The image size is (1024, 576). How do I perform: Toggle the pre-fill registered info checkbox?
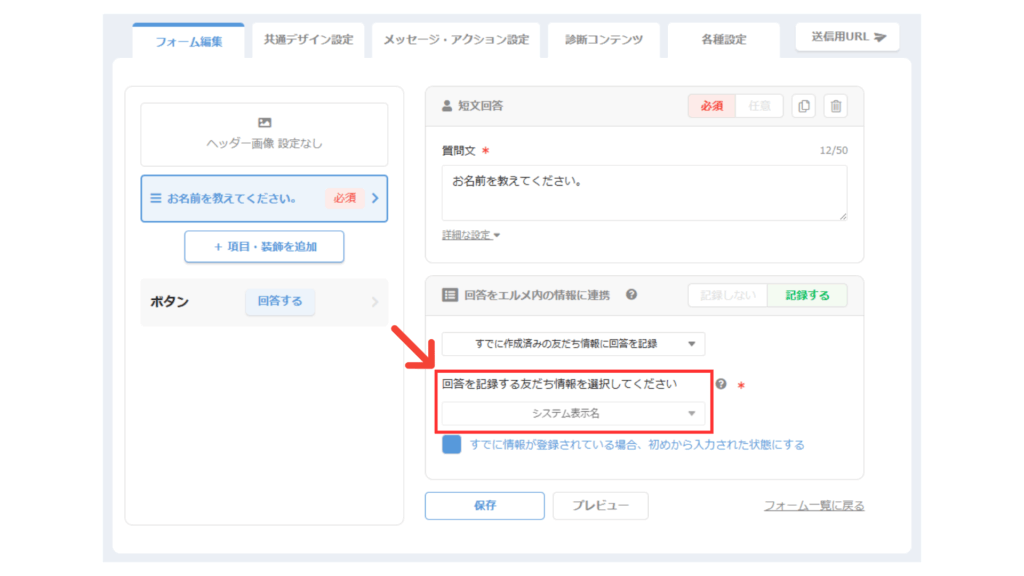[452, 444]
